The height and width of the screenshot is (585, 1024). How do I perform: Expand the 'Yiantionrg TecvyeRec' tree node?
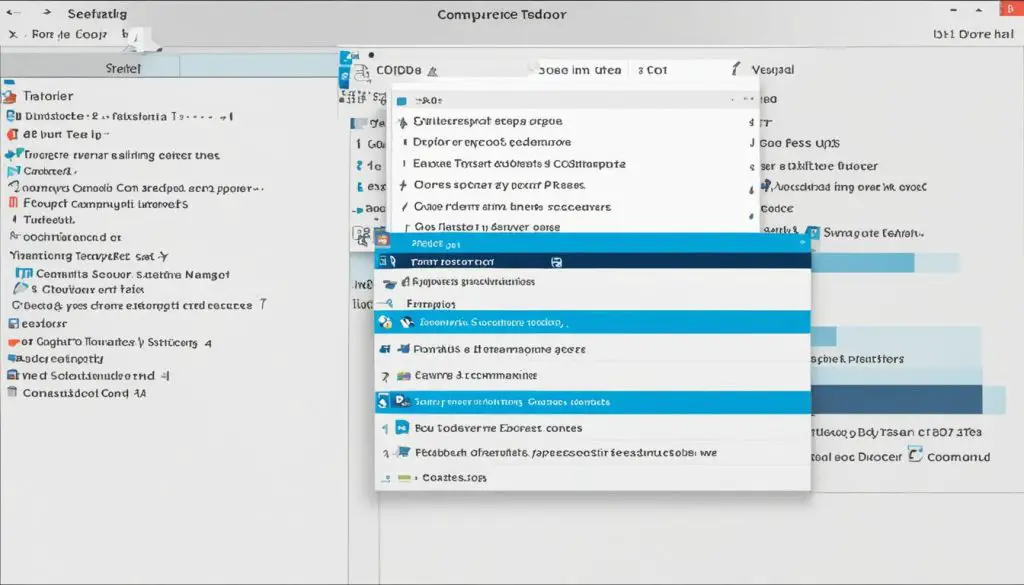click(163, 257)
